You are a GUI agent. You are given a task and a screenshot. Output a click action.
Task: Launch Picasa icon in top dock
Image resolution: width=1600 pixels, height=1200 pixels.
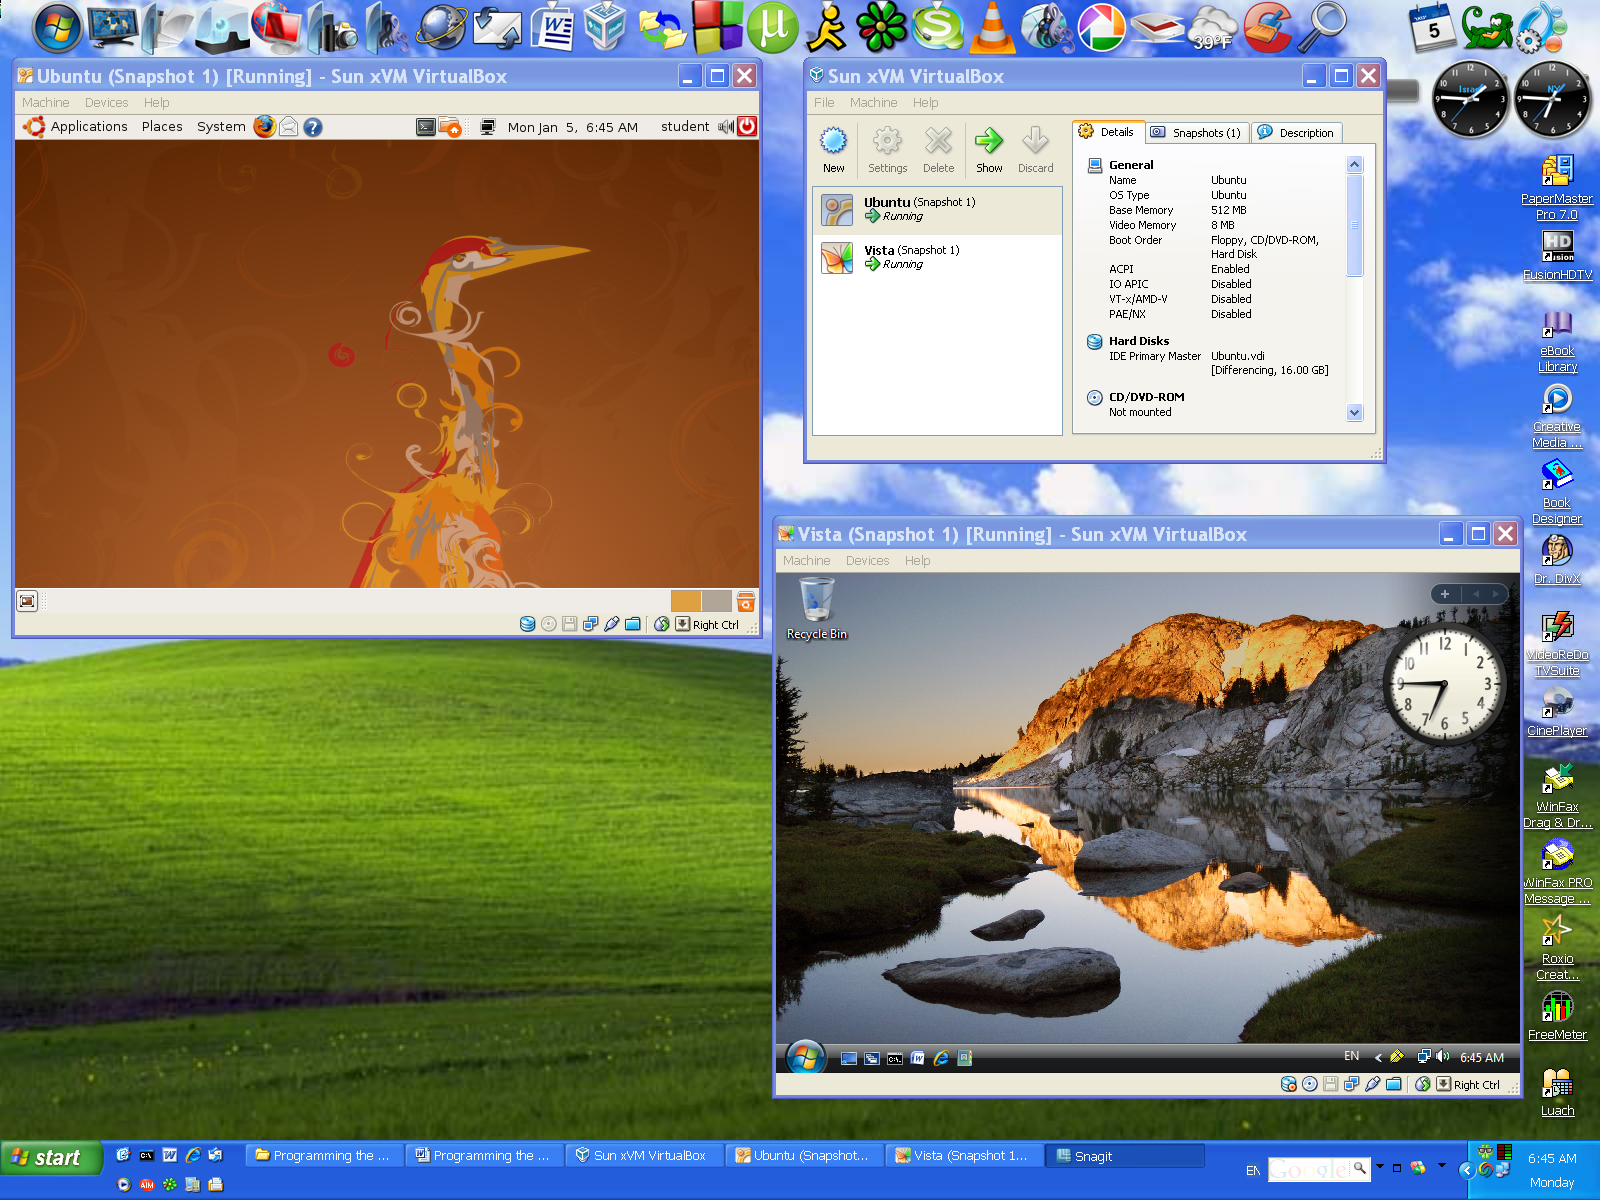pos(1100,27)
